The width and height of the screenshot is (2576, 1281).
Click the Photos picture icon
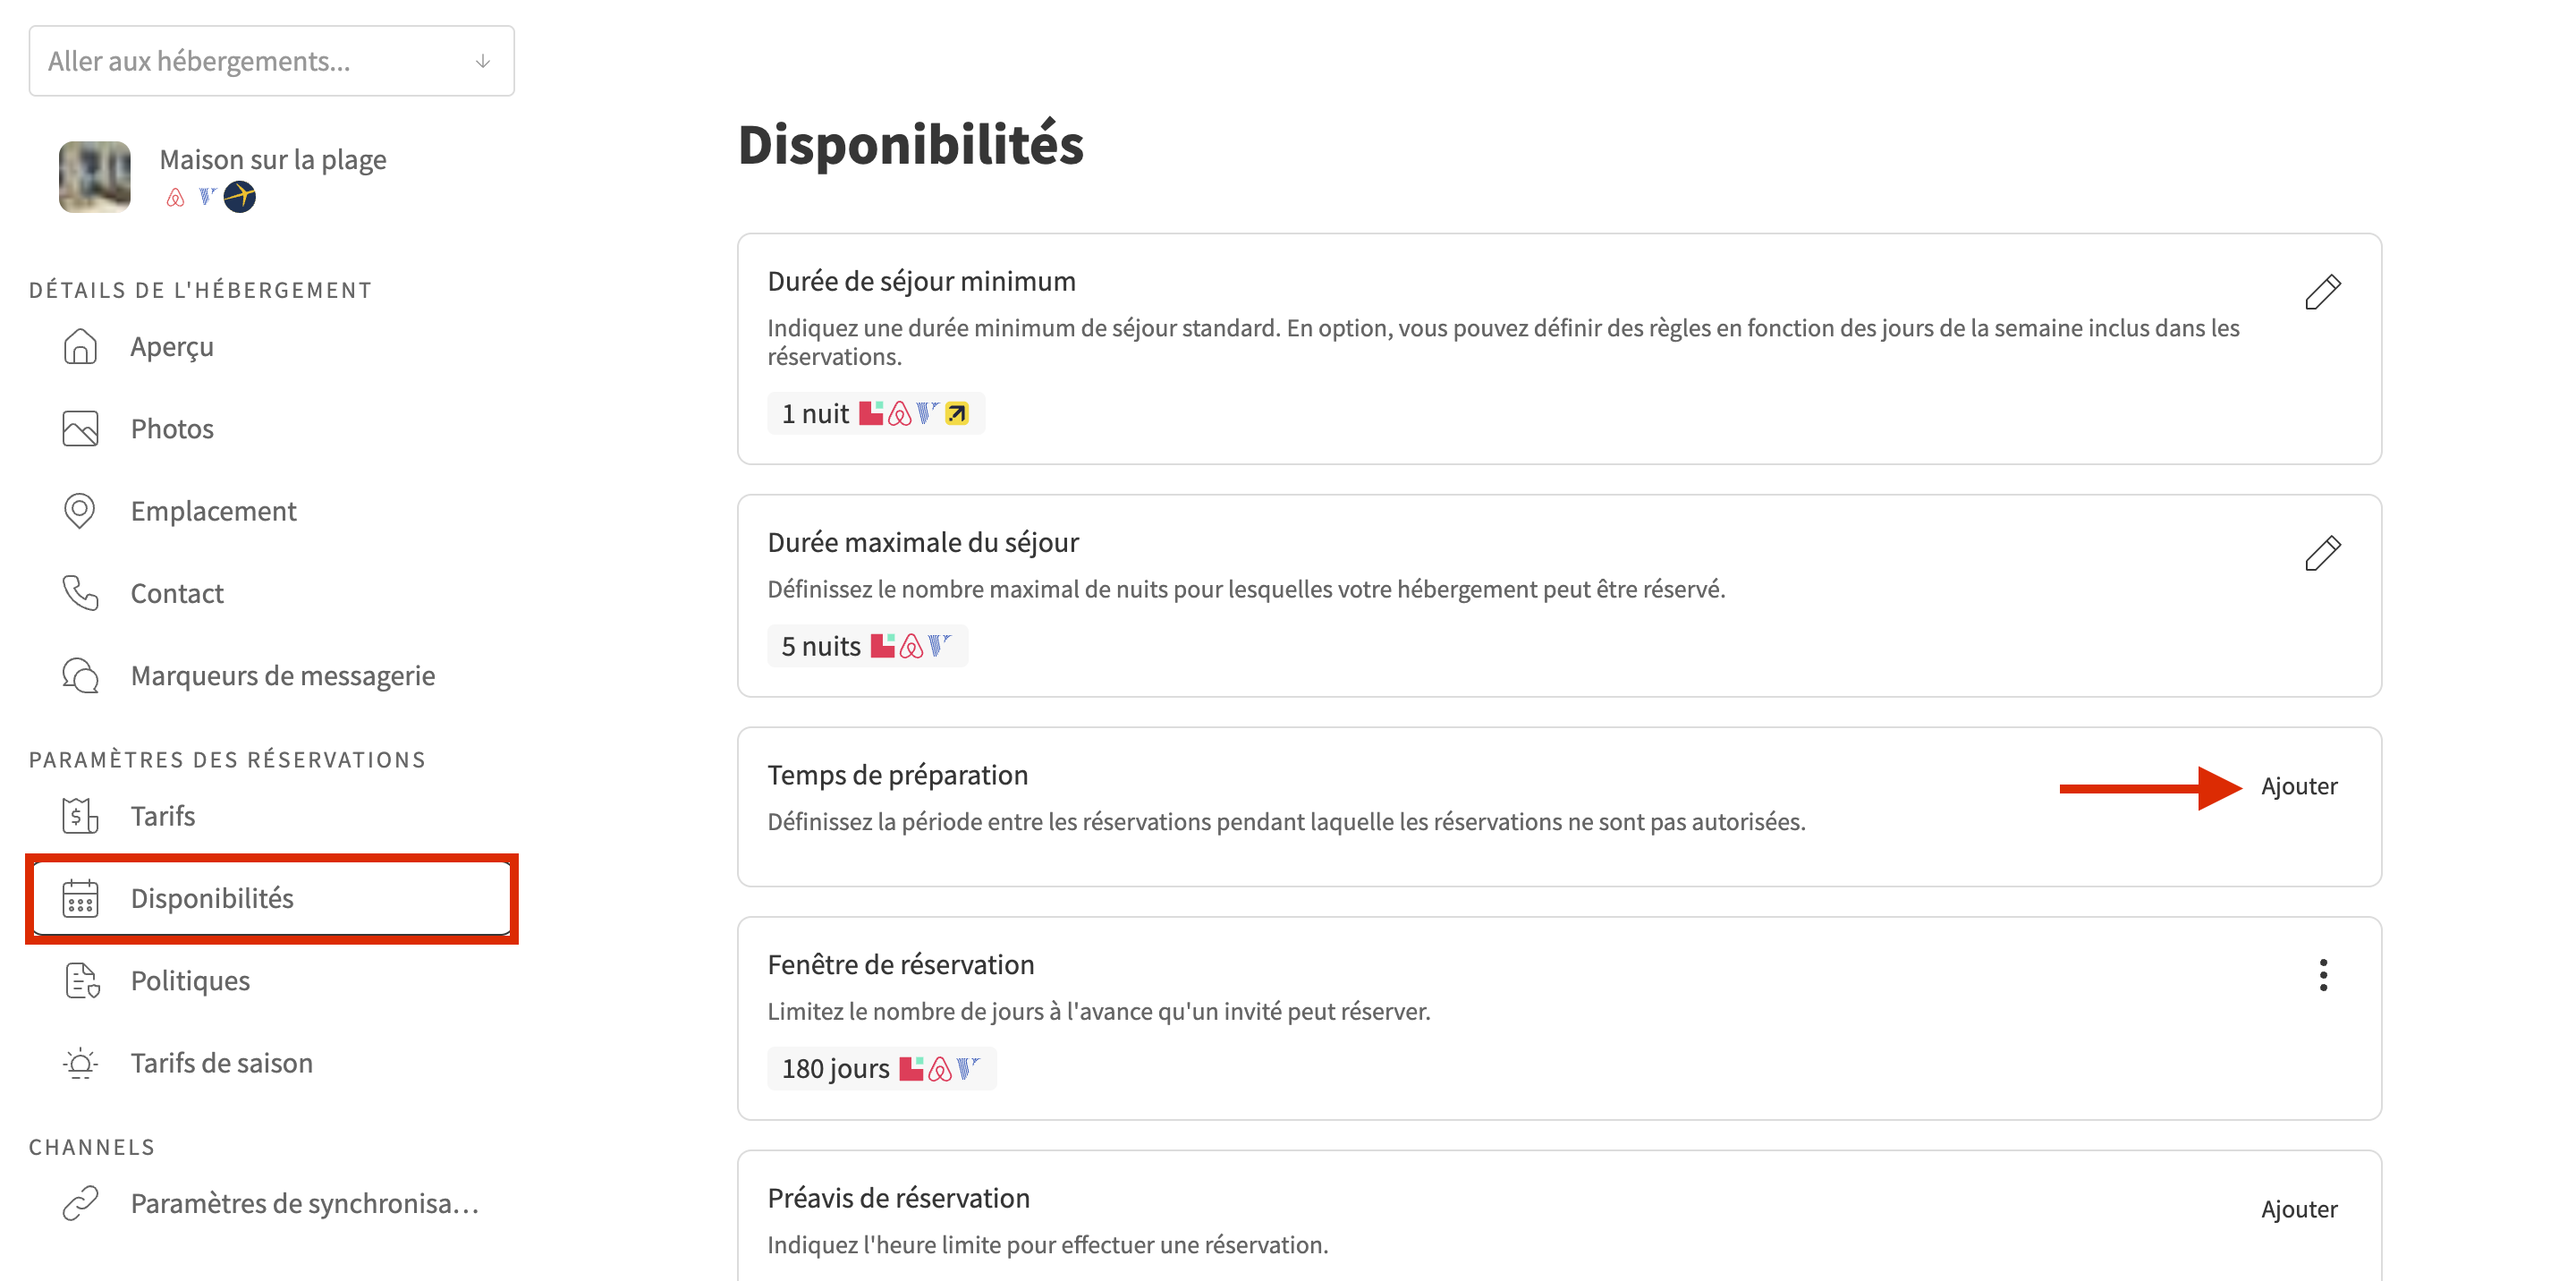point(80,429)
